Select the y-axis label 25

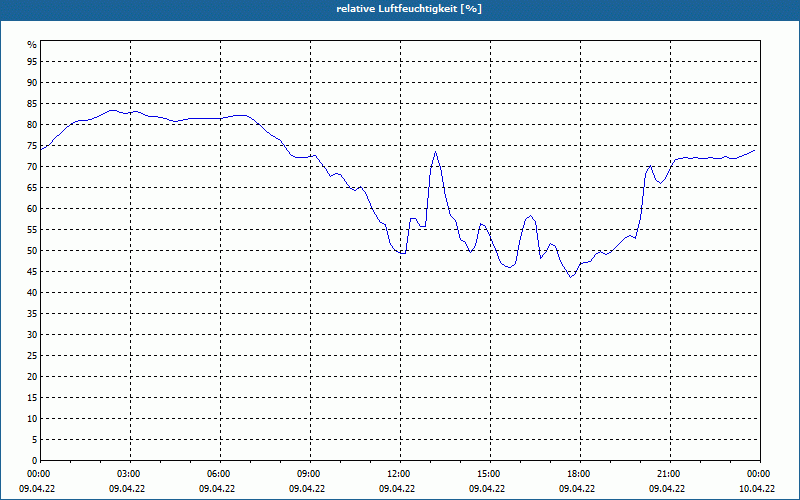click(32, 356)
